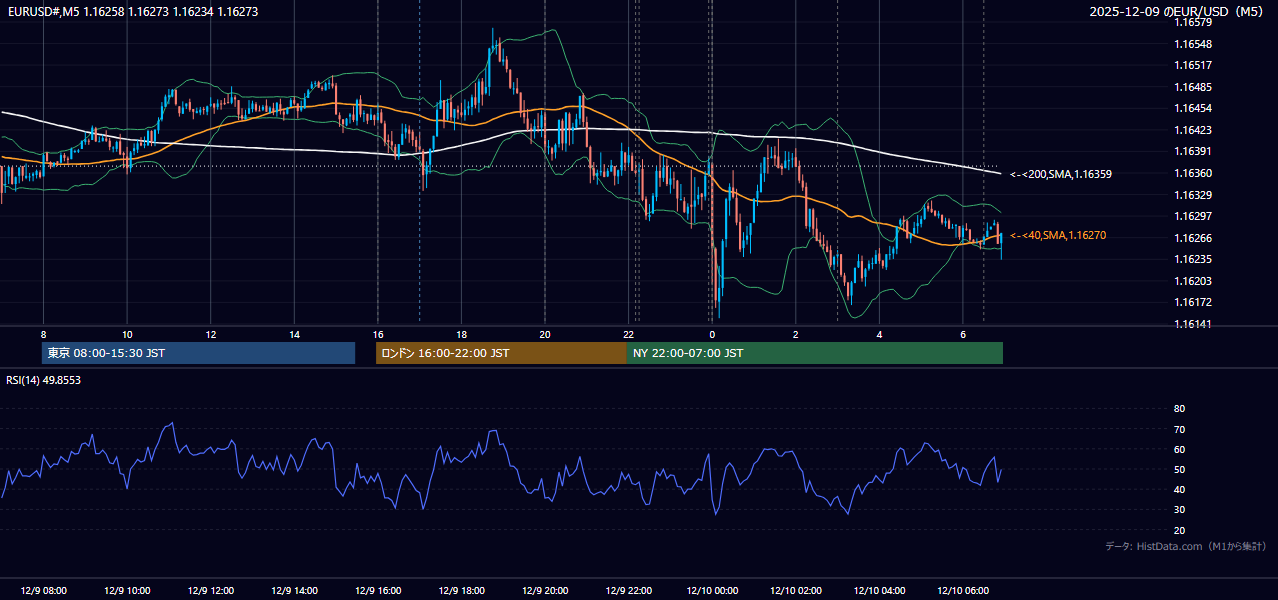Click hour tick 16 under price chart

[x=377, y=334]
